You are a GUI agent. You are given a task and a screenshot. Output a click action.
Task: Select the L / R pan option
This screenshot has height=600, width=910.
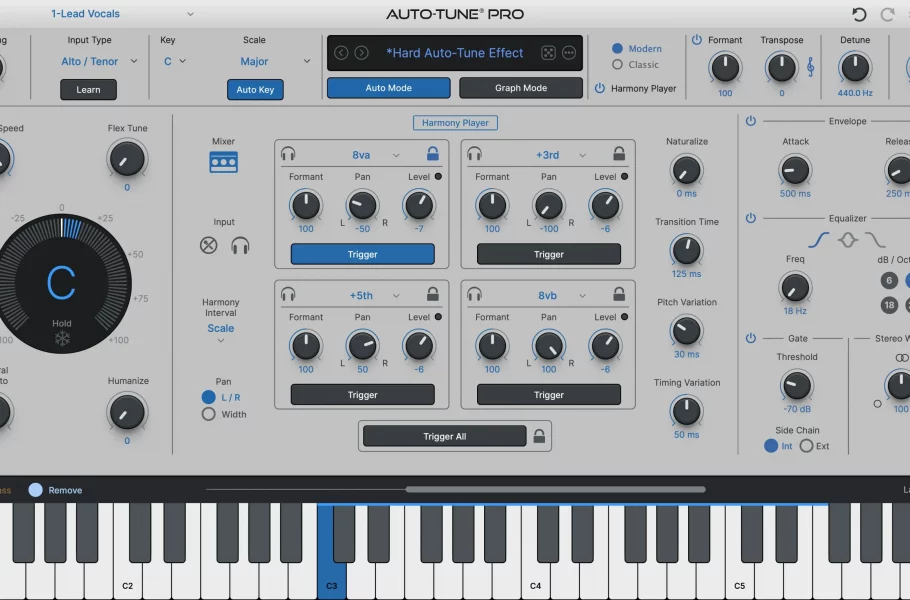208,397
